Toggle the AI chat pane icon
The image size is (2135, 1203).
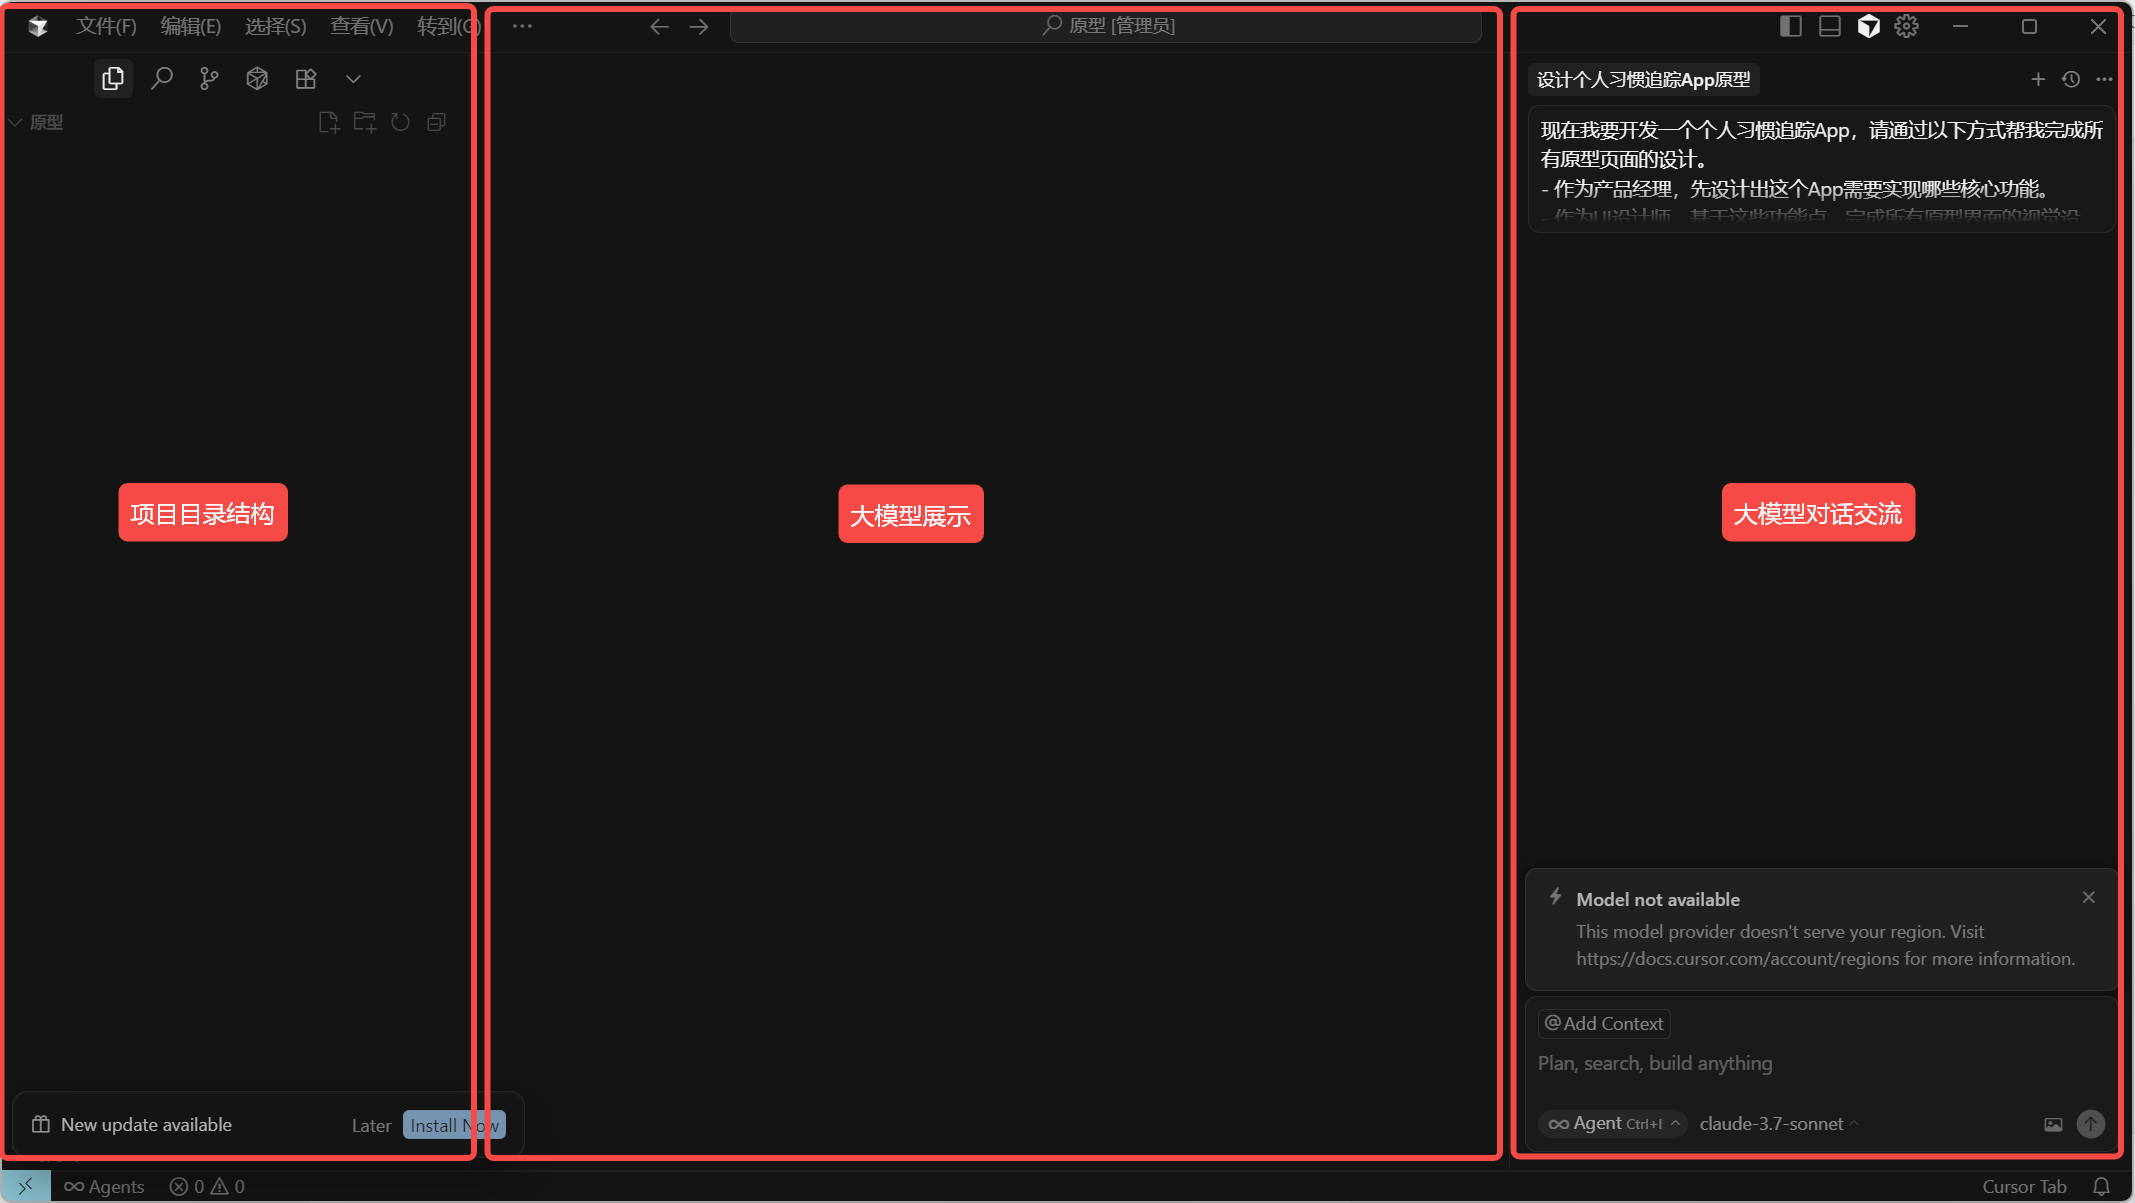[1868, 26]
